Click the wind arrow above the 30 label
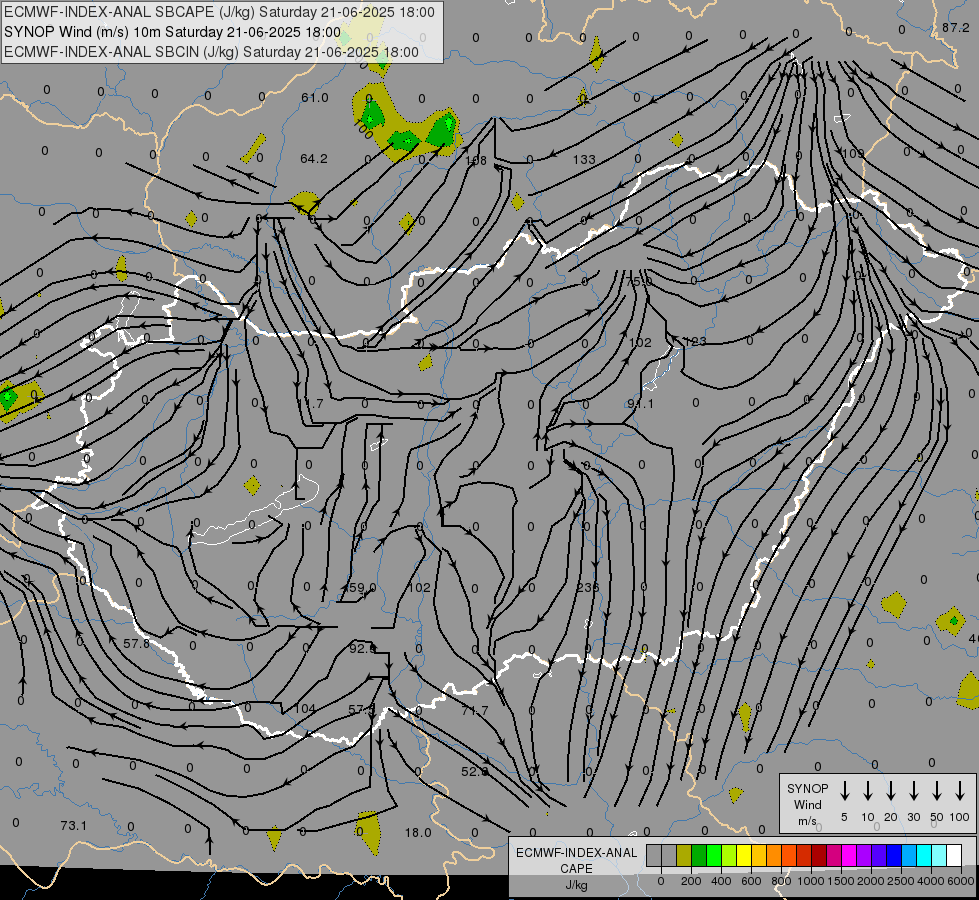The width and height of the screenshot is (979, 900). [x=913, y=790]
